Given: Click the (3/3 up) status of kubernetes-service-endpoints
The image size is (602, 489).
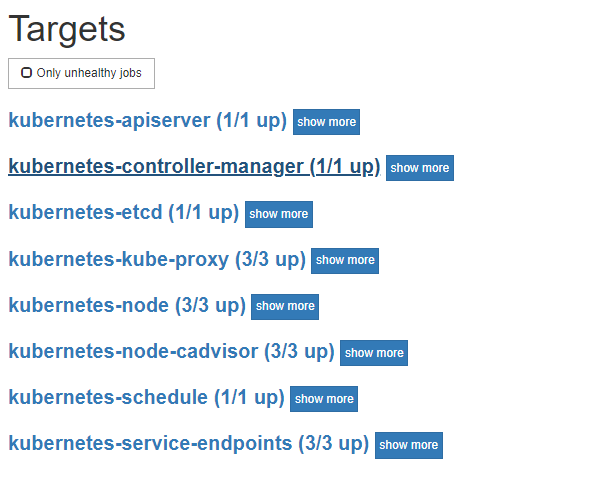Looking at the screenshot, I should point(334,443).
